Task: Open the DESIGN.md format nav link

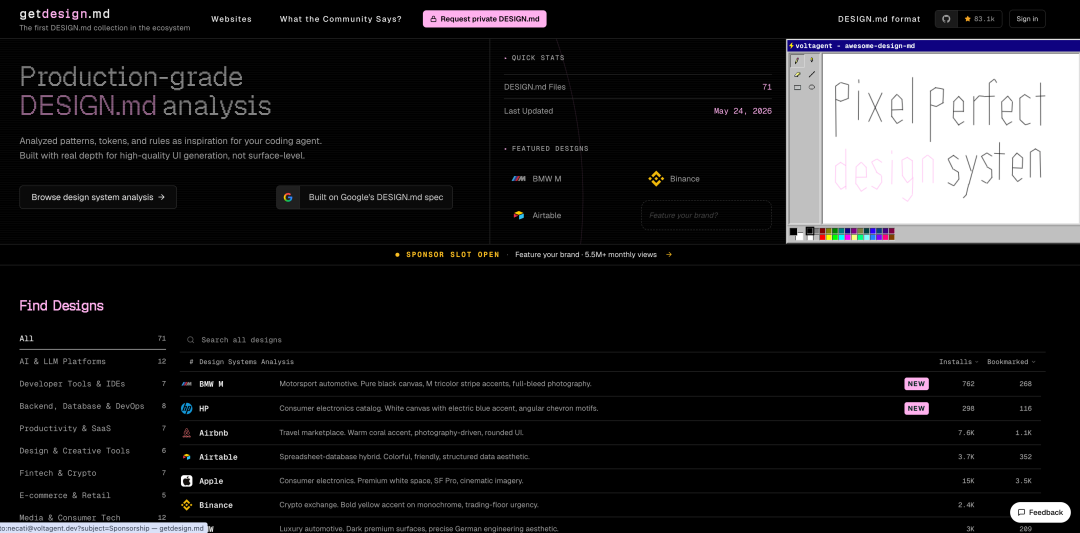Action: coord(879,19)
